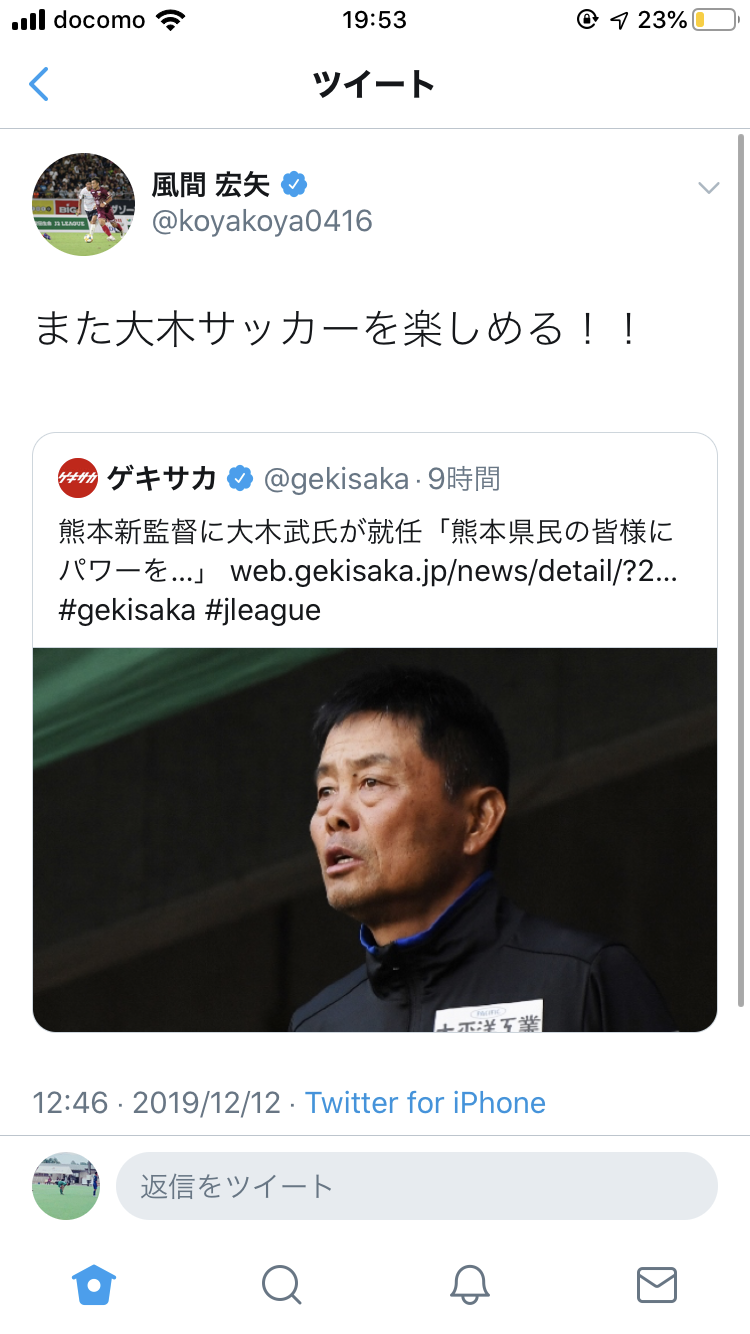Open web.gekisaka.jp news link
750x1334 pixels.
[x=454, y=571]
